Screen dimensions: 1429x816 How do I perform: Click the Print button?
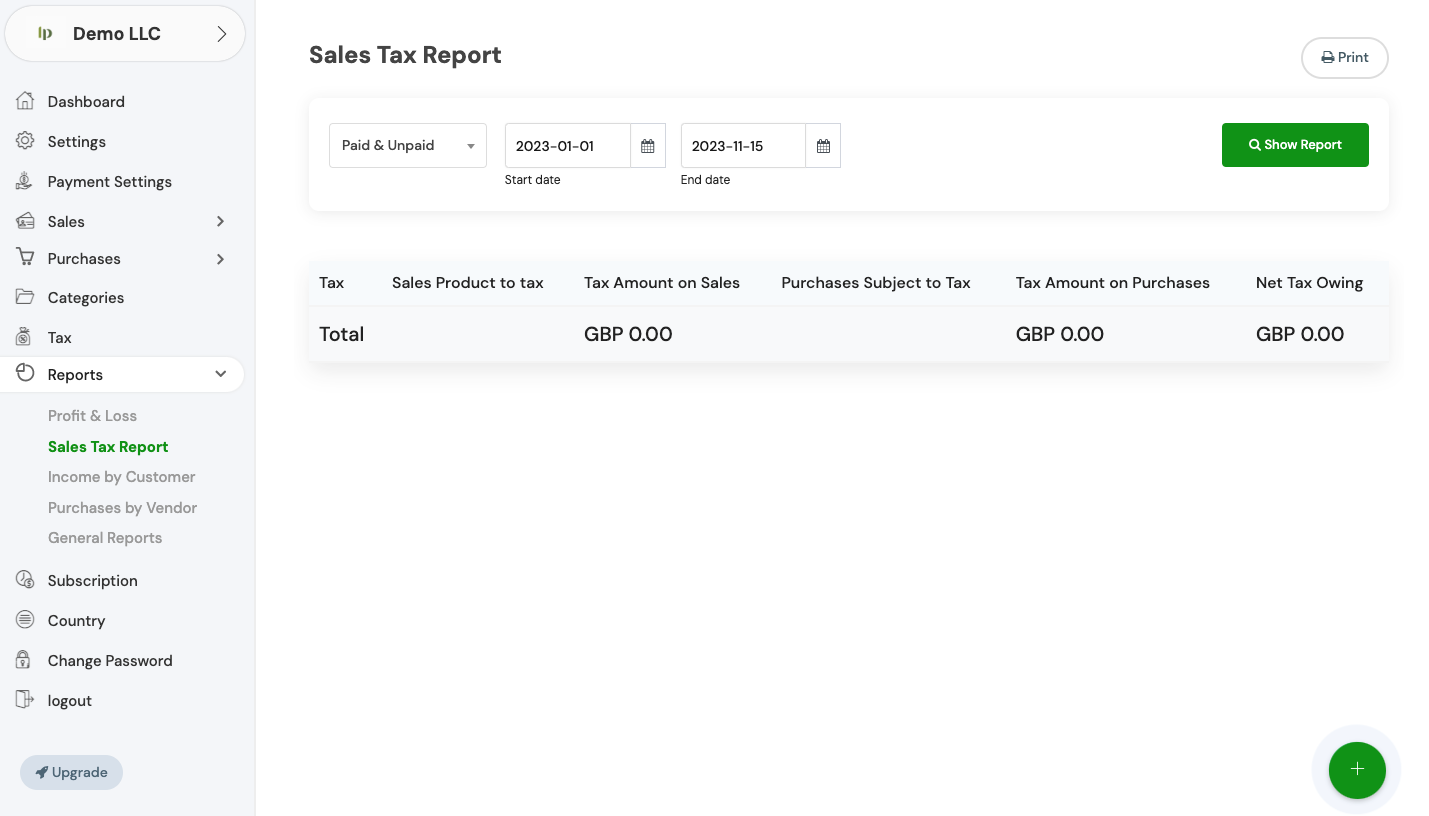1344,58
